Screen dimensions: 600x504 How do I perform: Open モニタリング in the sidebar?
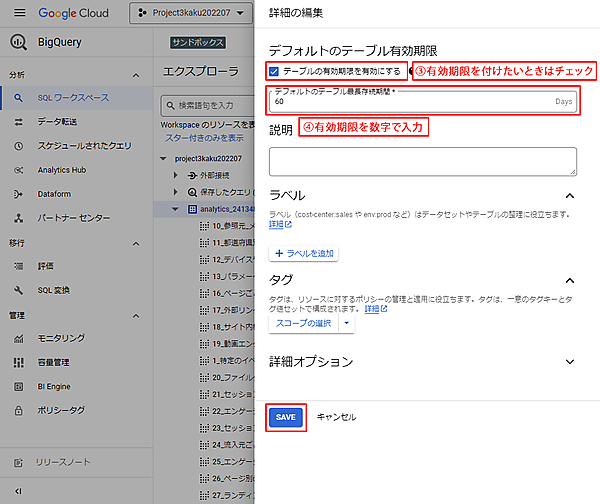click(60, 338)
